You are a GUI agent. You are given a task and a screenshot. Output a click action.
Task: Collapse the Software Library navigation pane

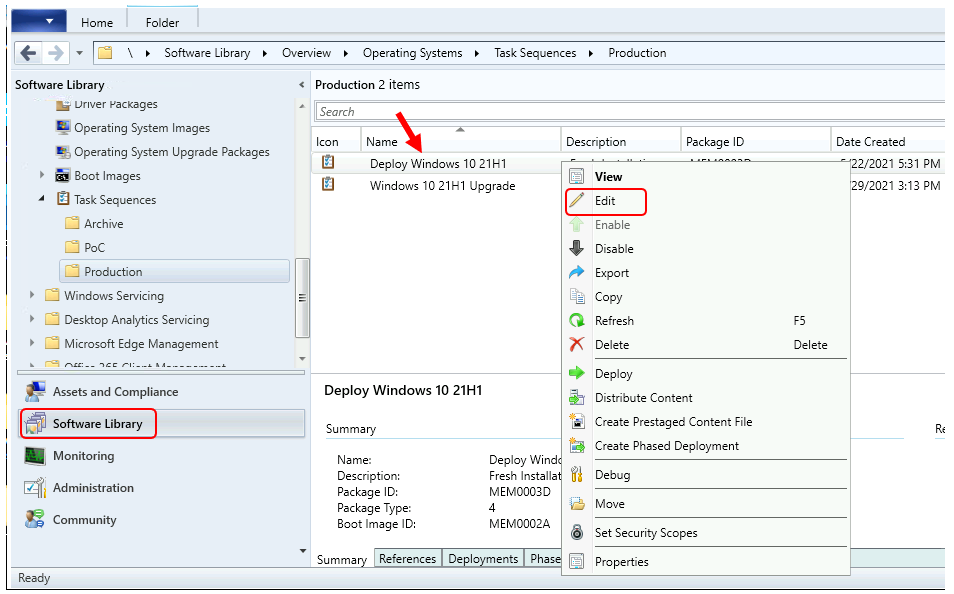coord(301,85)
